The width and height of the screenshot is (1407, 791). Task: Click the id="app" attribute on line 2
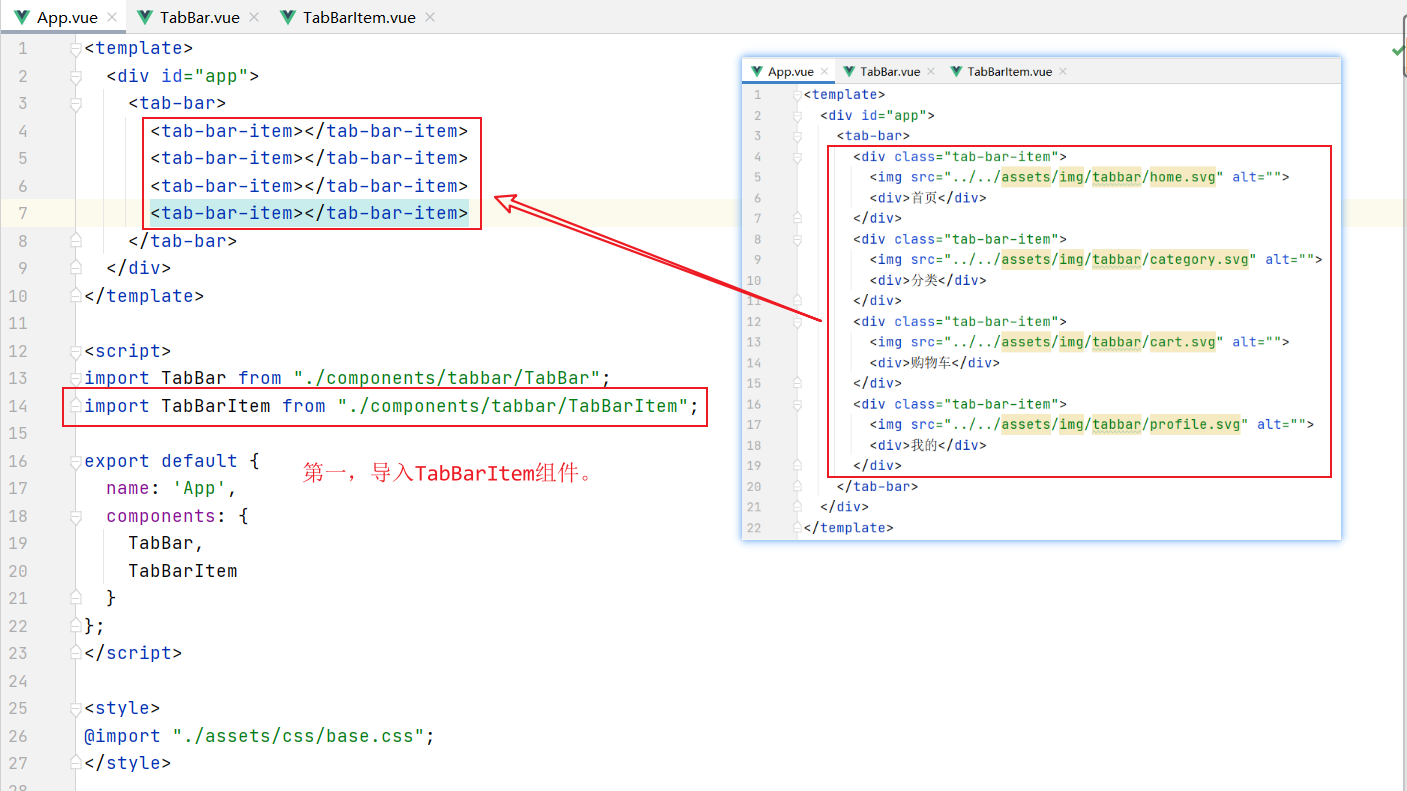click(205, 76)
